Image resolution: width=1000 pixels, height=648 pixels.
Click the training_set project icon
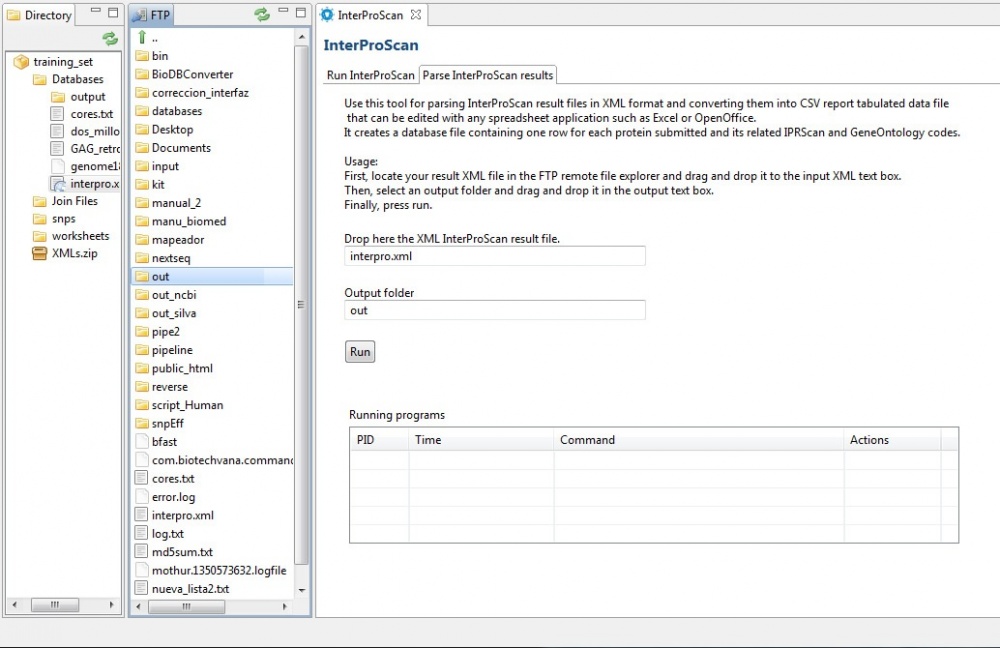[x=21, y=62]
